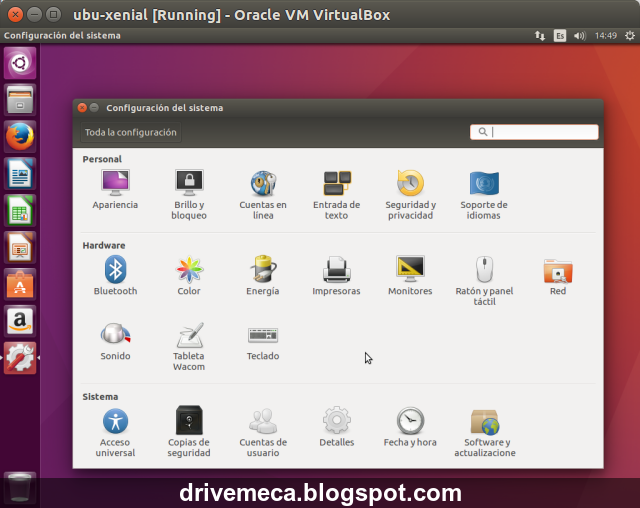Image resolution: width=640 pixels, height=508 pixels.
Task: Open Fecha y hora settings
Action: [410, 426]
